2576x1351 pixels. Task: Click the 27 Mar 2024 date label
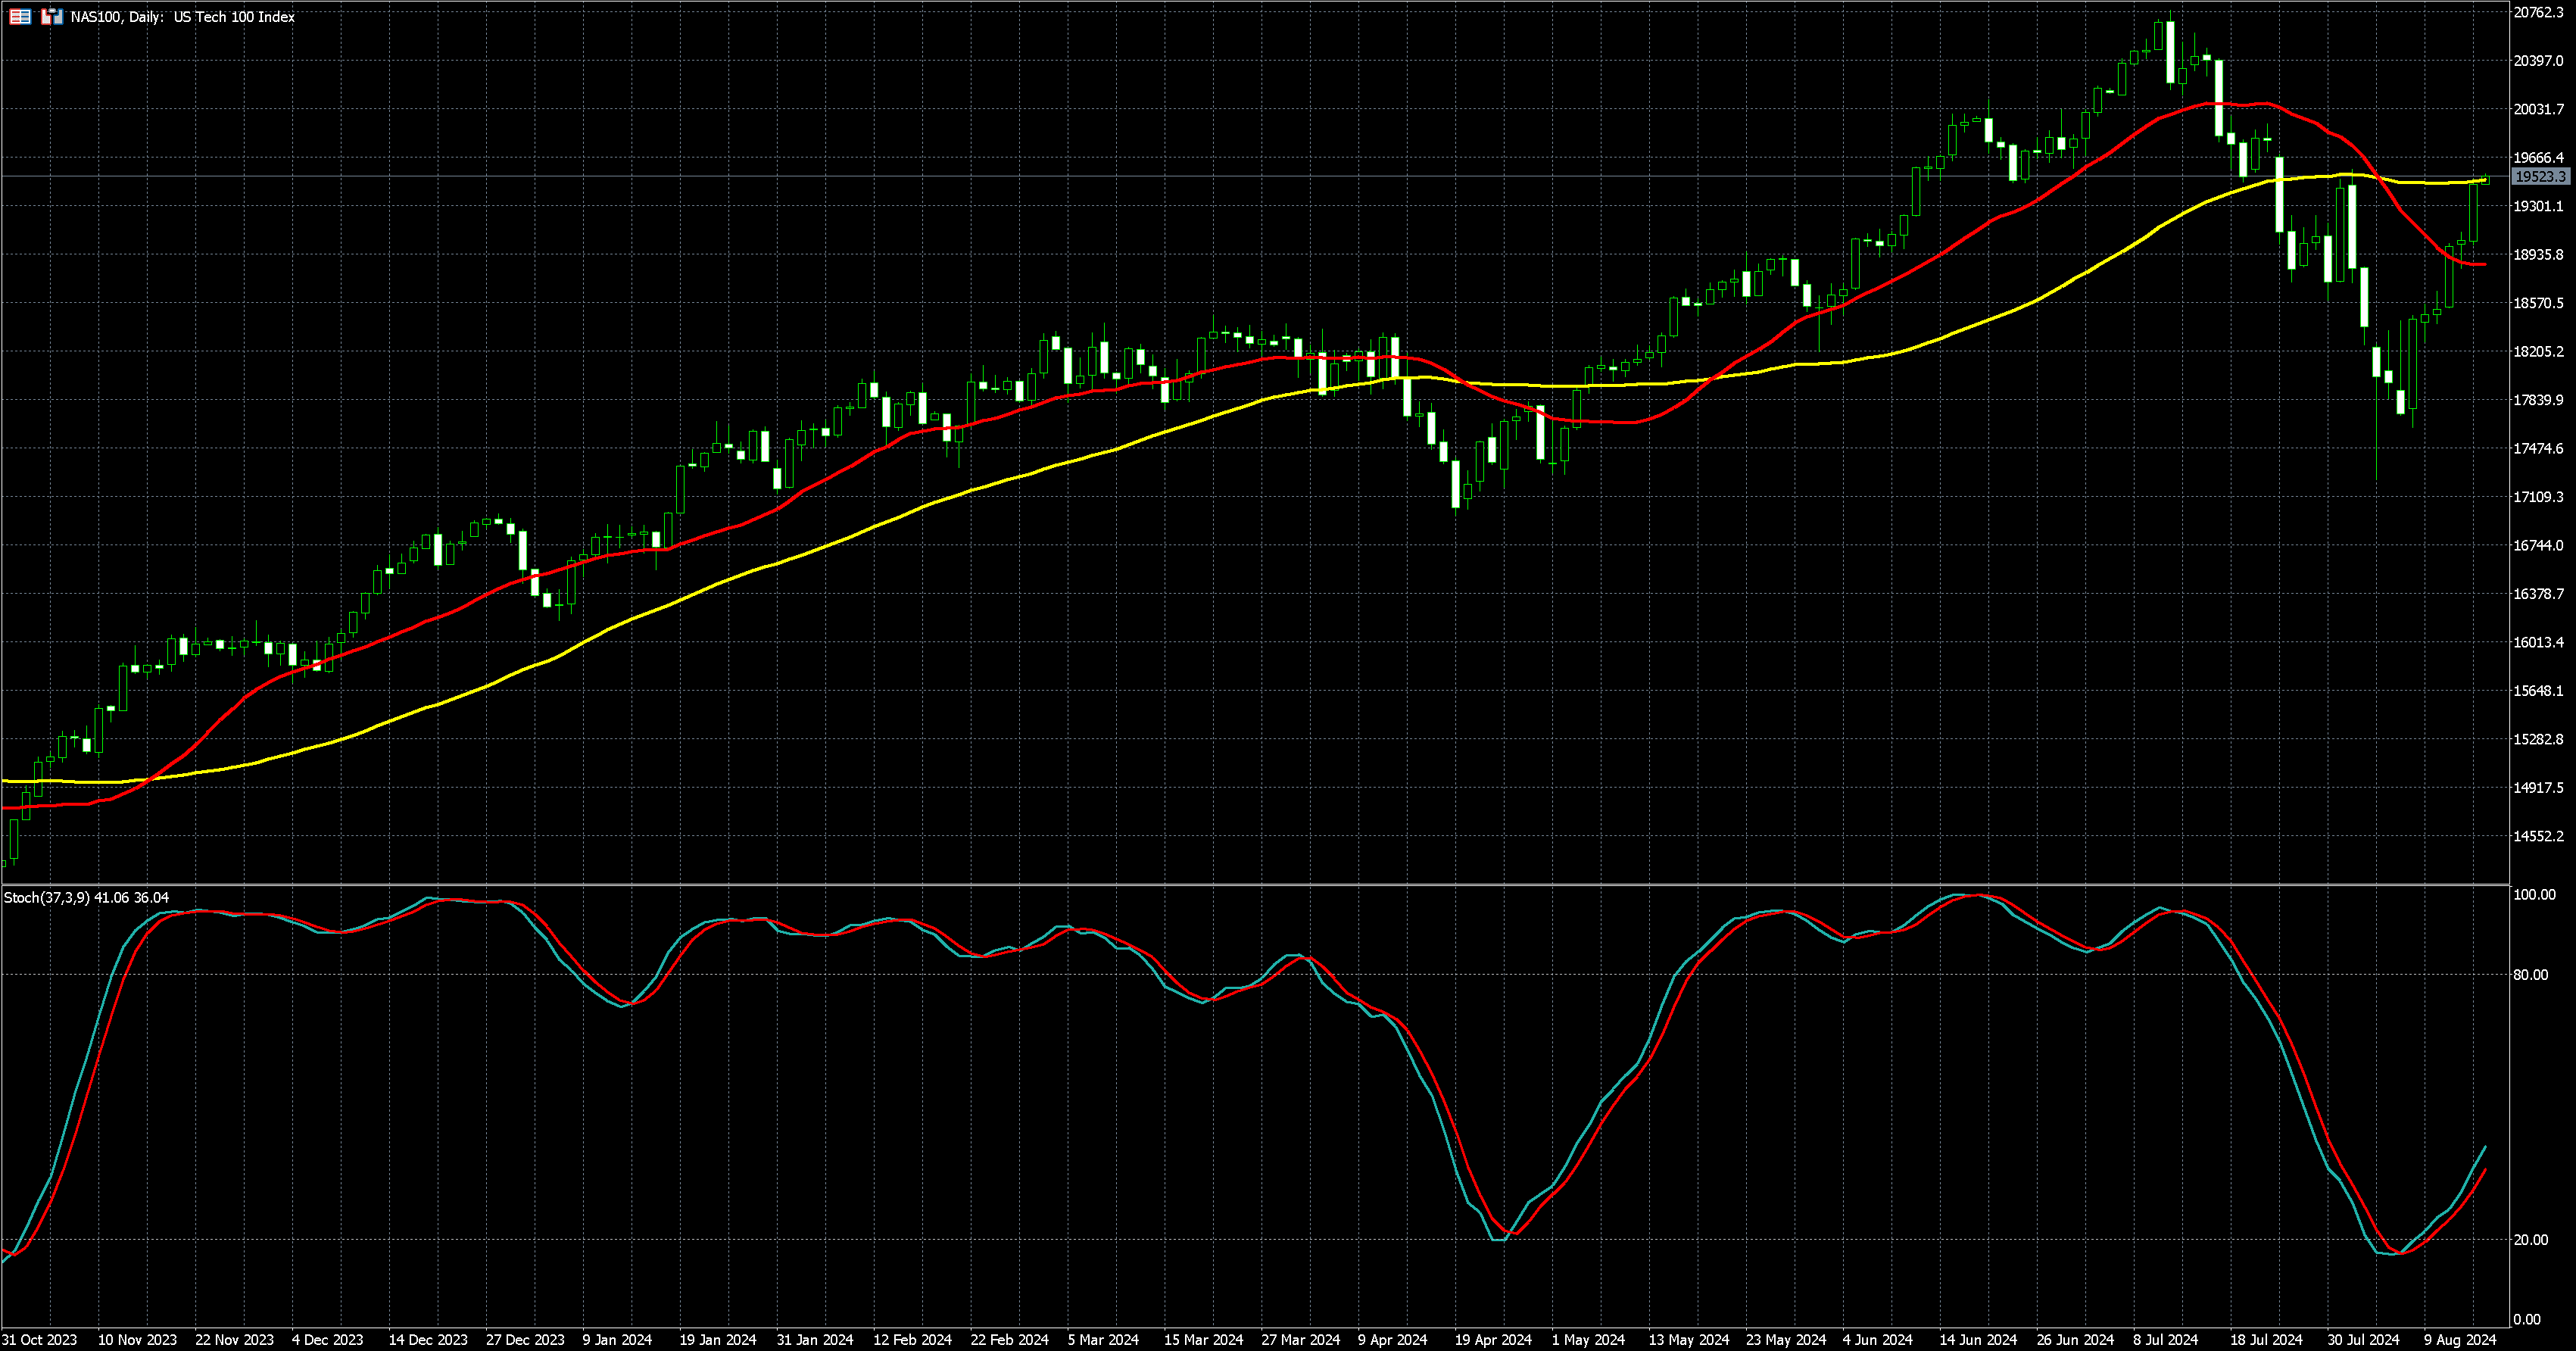tap(1300, 1340)
